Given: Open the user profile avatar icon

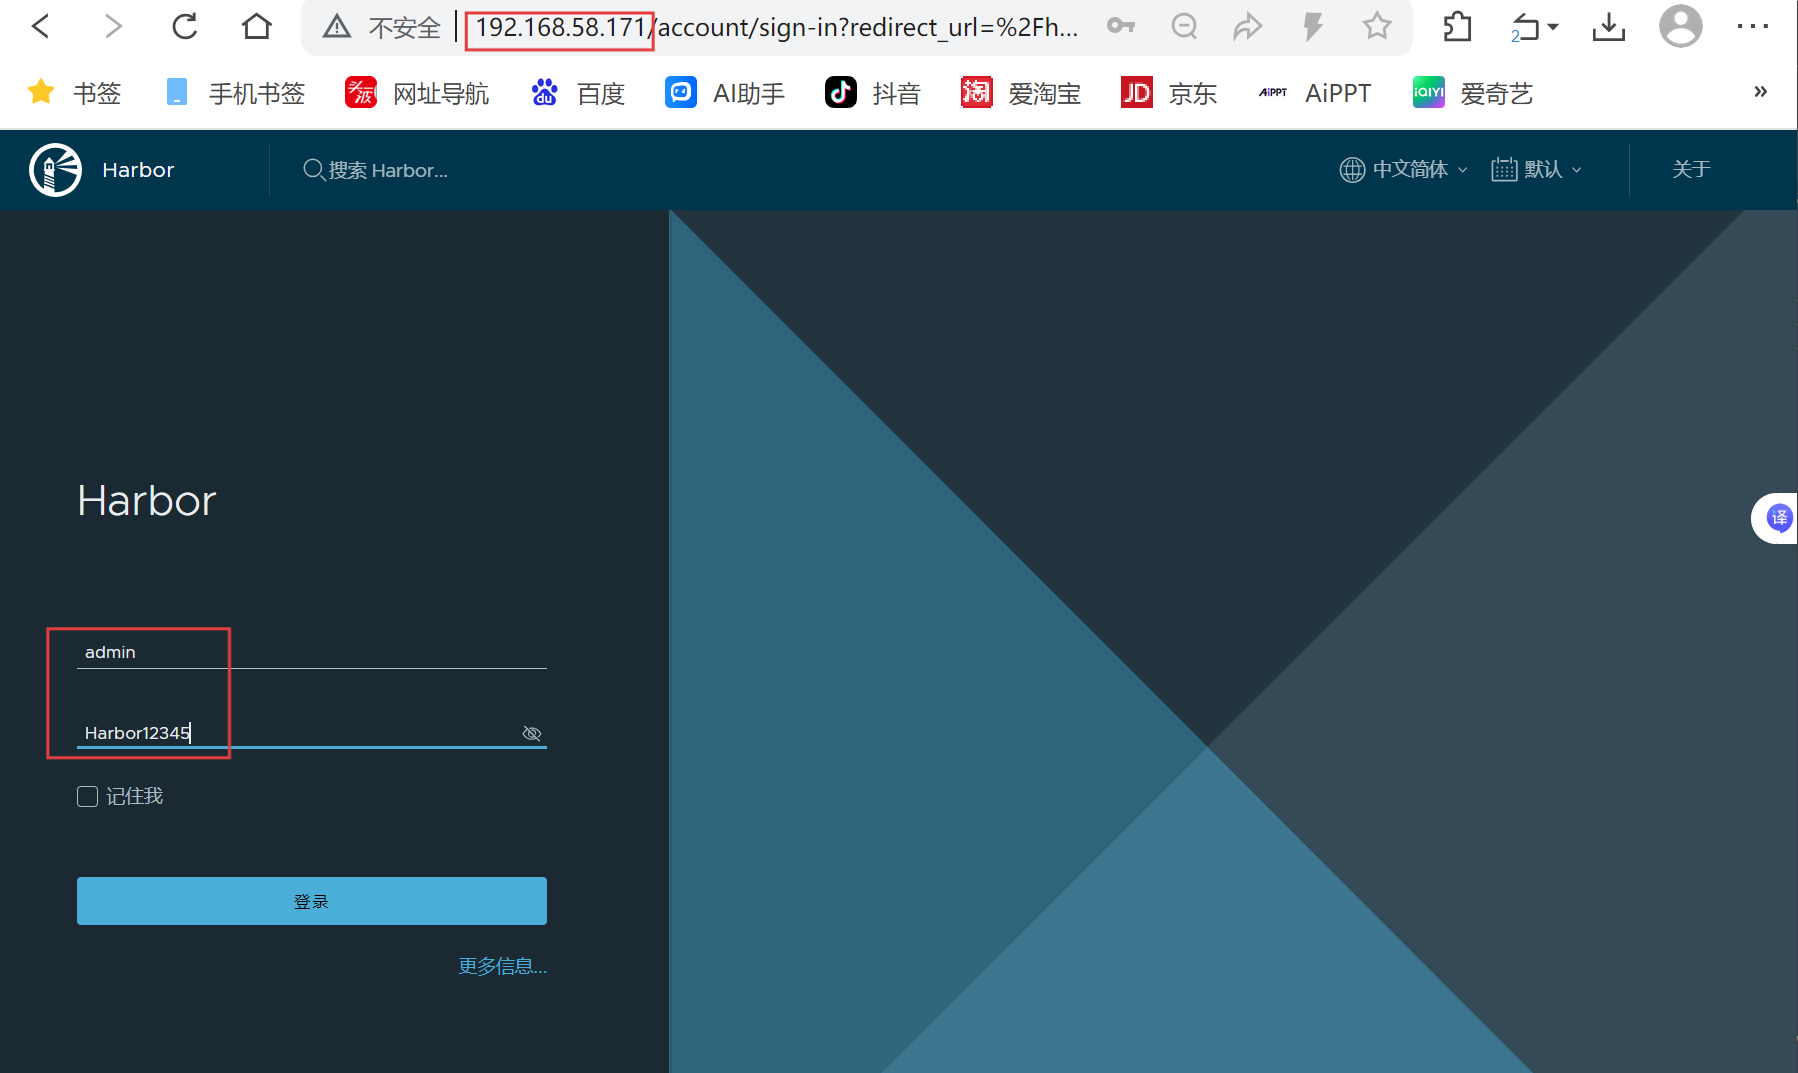Looking at the screenshot, I should click(1680, 26).
